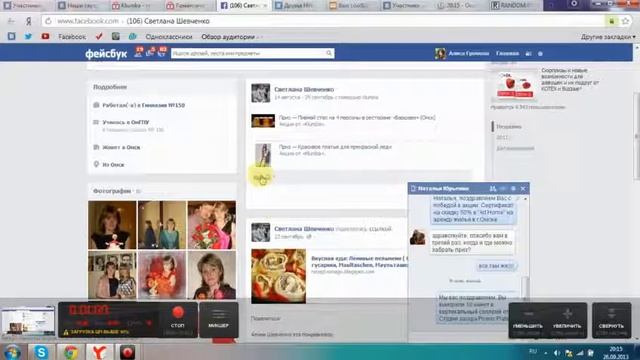Click the search magnifier in Facebook search box
Viewport: 640px width, 360px height.
(x=329, y=53)
